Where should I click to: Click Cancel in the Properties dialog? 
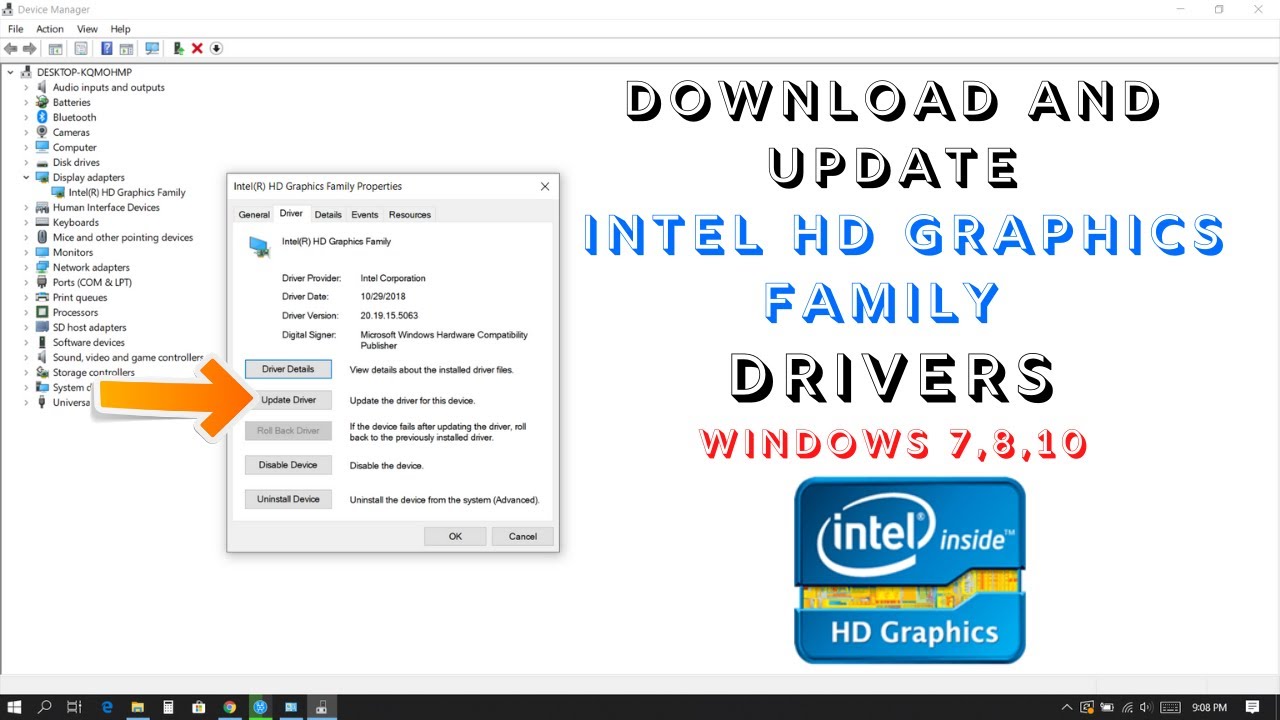(523, 536)
